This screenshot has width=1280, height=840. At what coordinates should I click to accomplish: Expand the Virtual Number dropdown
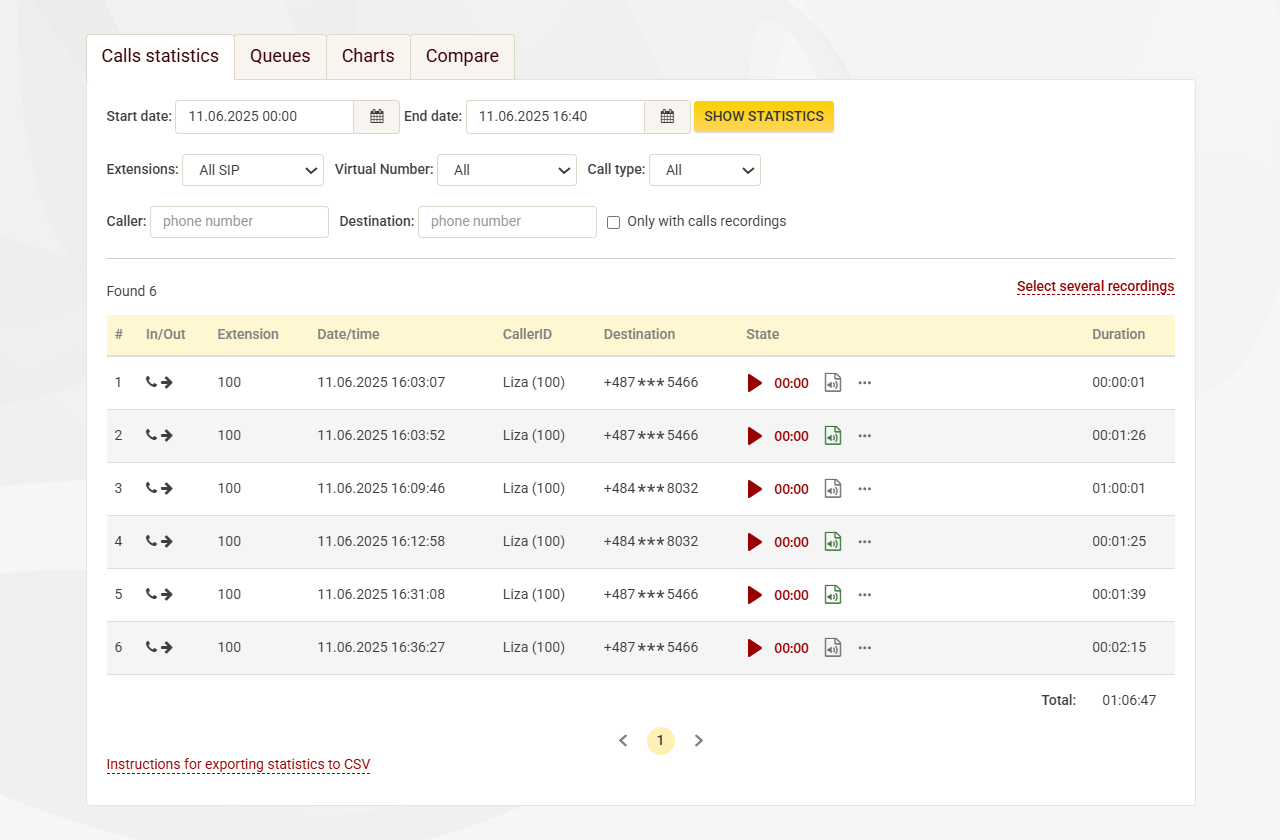point(507,170)
